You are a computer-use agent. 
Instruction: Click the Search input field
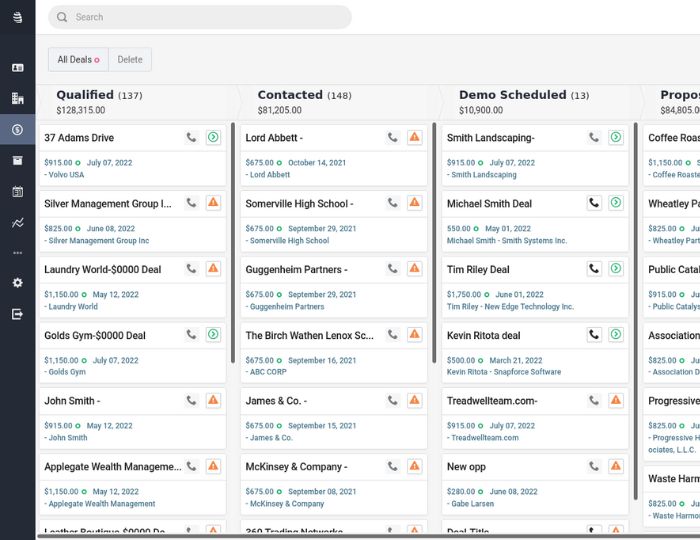click(200, 17)
